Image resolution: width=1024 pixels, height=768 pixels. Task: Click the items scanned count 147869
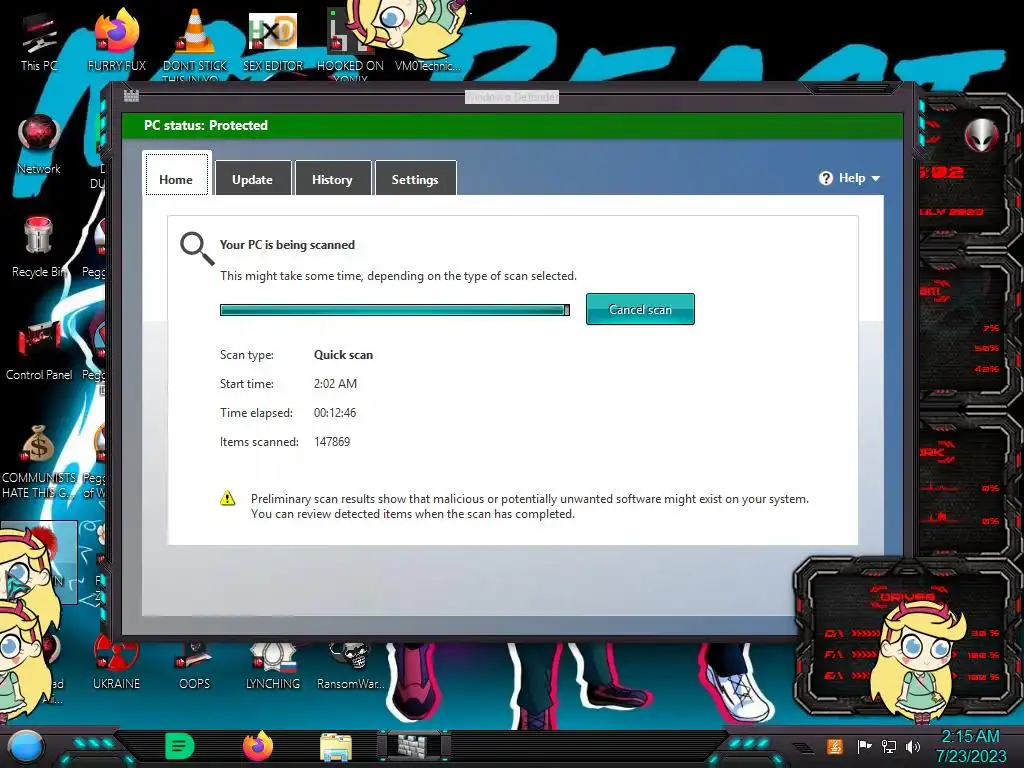tap(332, 441)
